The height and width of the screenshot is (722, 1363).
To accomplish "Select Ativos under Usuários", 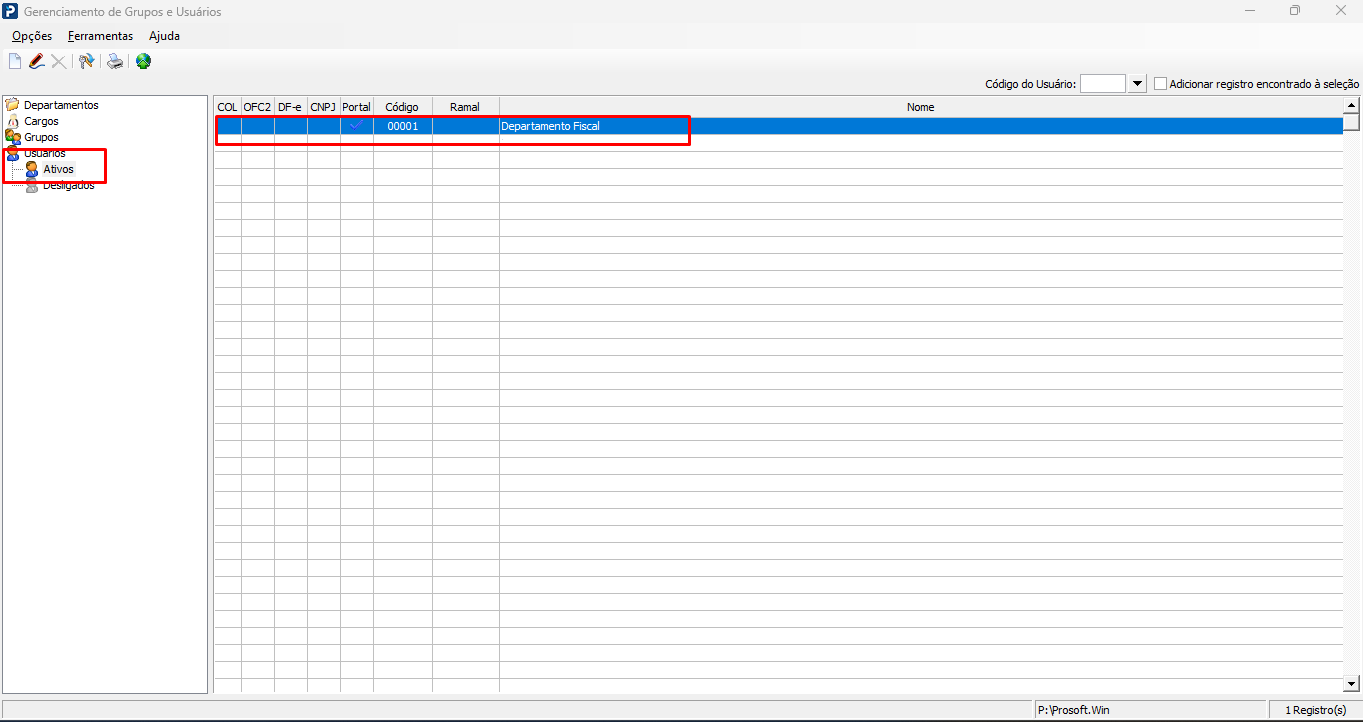I will (x=58, y=169).
